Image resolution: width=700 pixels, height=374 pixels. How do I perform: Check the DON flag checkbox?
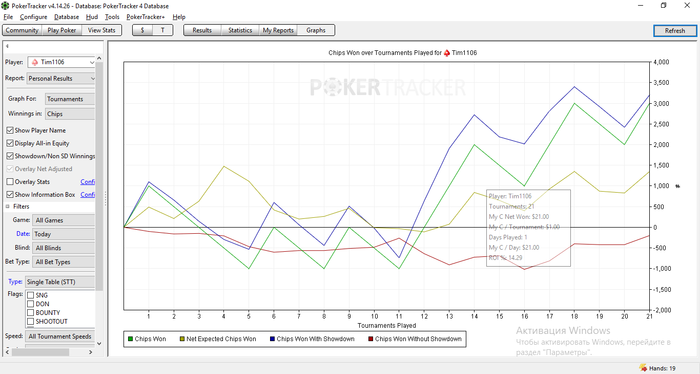point(30,304)
